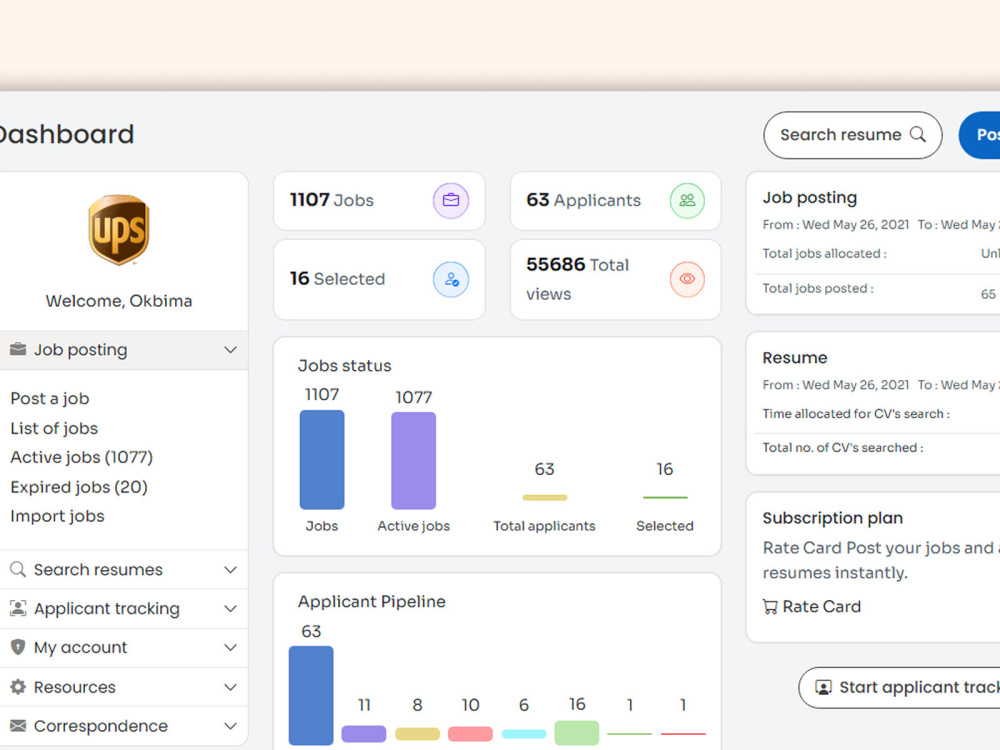
Task: Open the 1107 Jobs card
Action: pos(379,200)
